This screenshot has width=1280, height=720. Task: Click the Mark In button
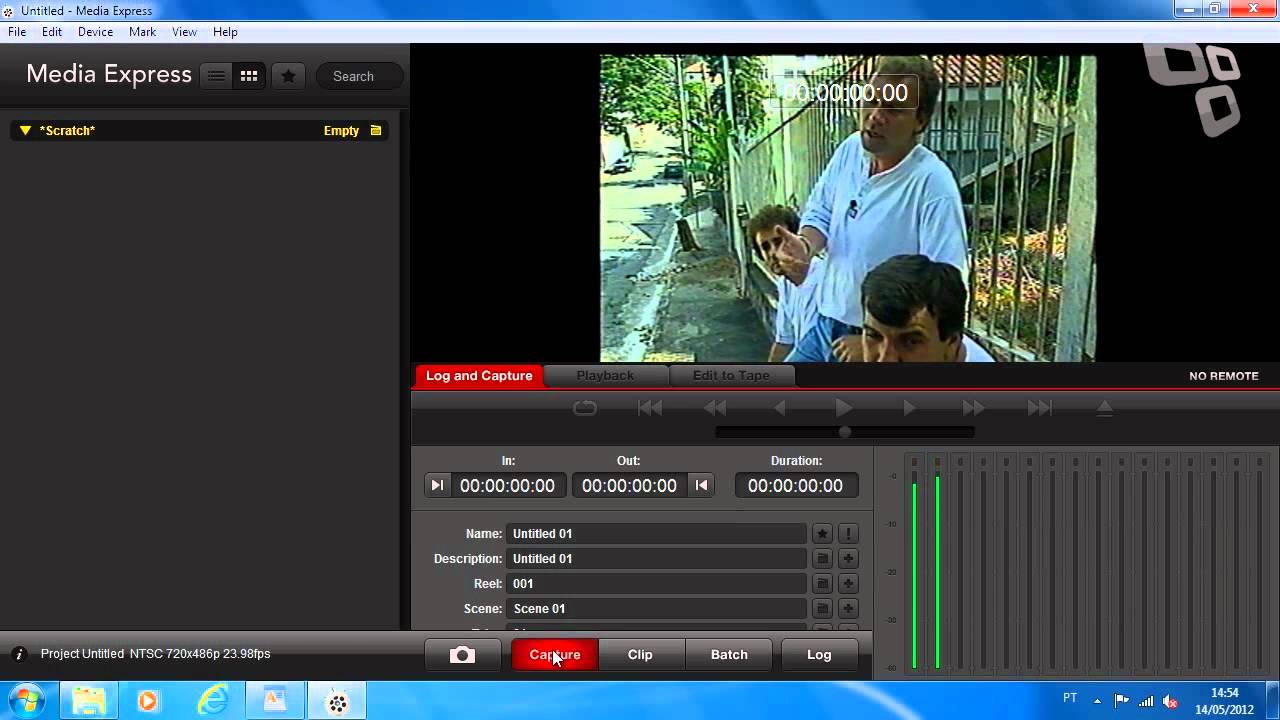(437, 485)
